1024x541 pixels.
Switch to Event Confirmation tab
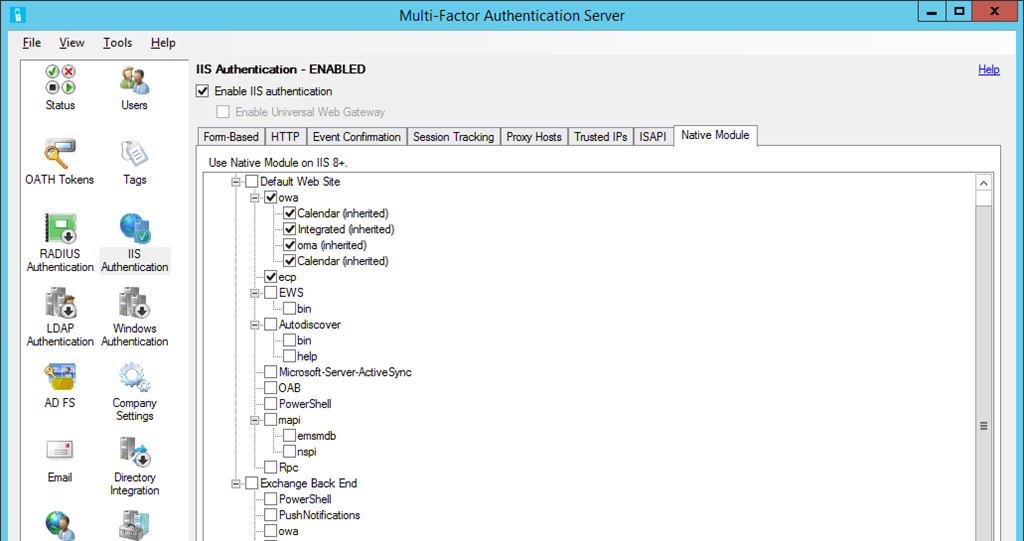357,137
